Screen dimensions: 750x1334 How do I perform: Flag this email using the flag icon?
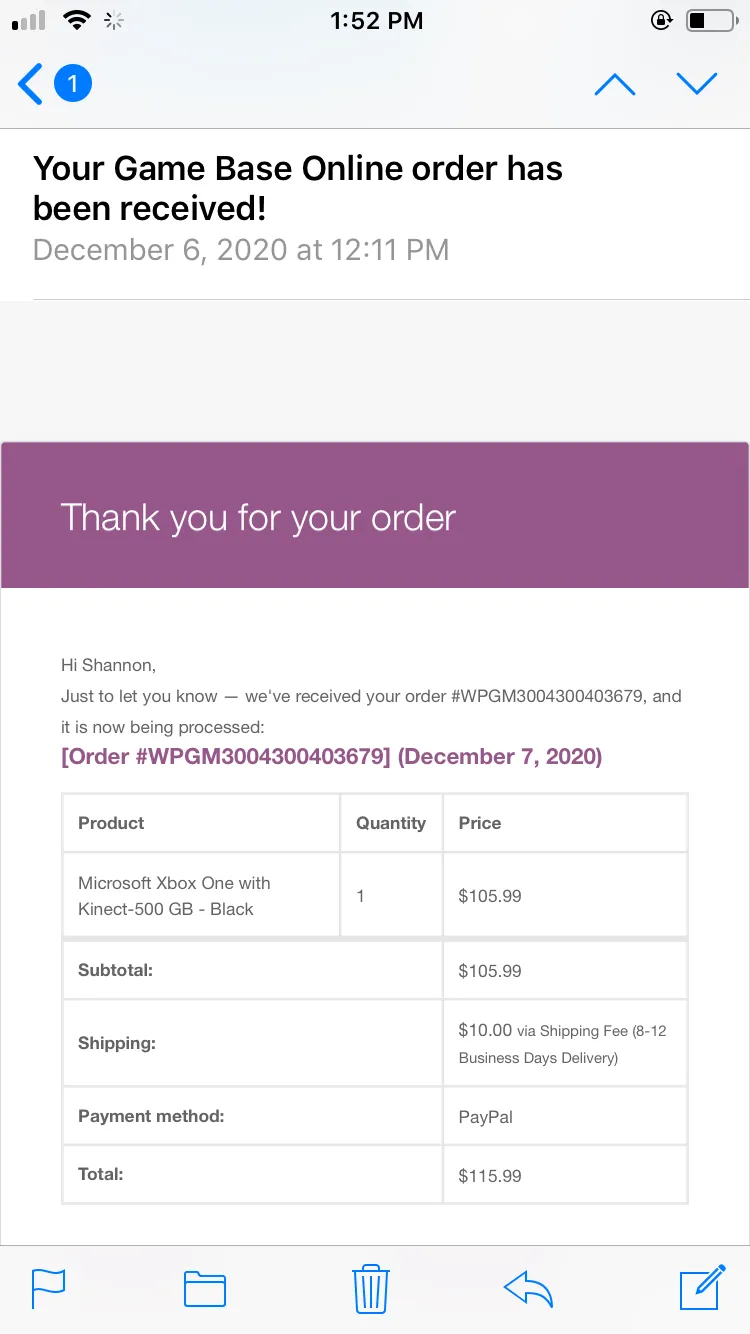(x=49, y=1288)
